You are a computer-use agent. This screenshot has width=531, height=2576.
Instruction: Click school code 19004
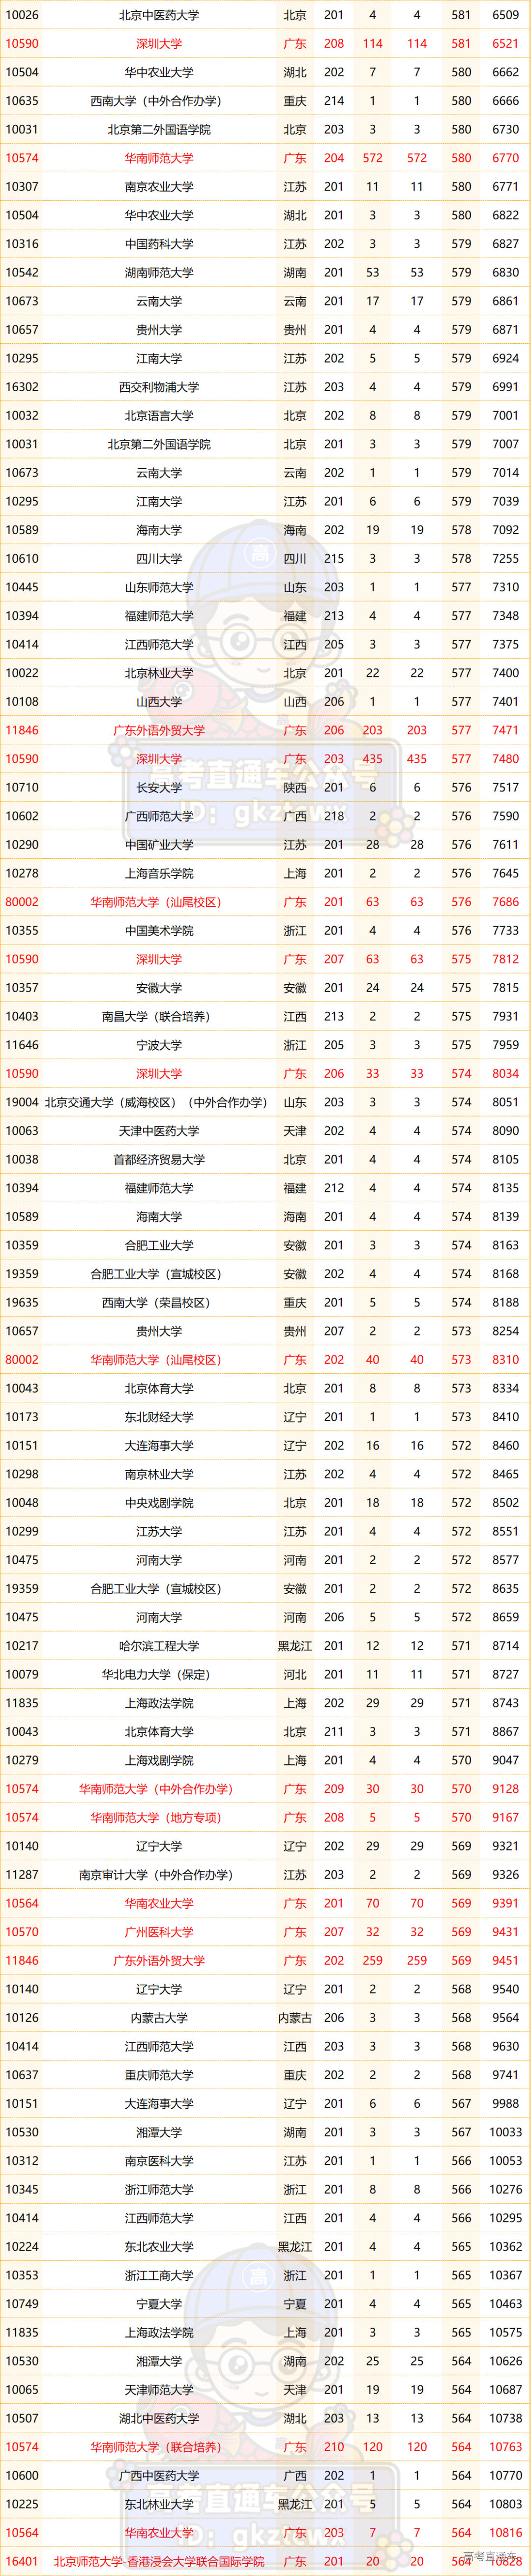(x=22, y=1102)
